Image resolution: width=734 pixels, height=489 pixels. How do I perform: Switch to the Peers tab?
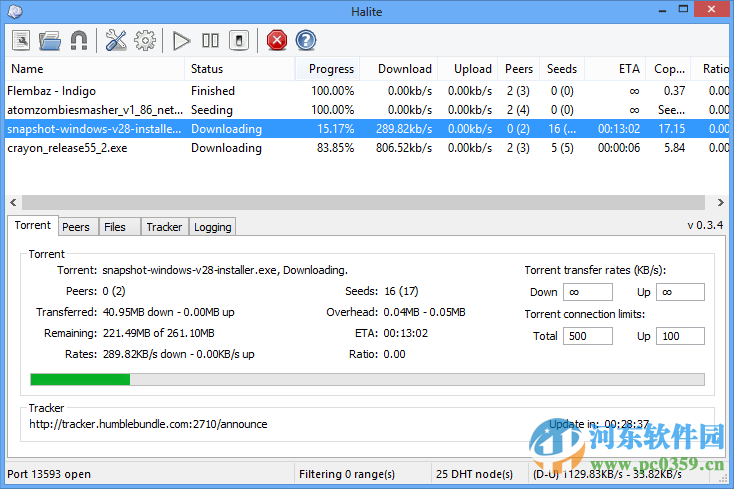coord(76,227)
